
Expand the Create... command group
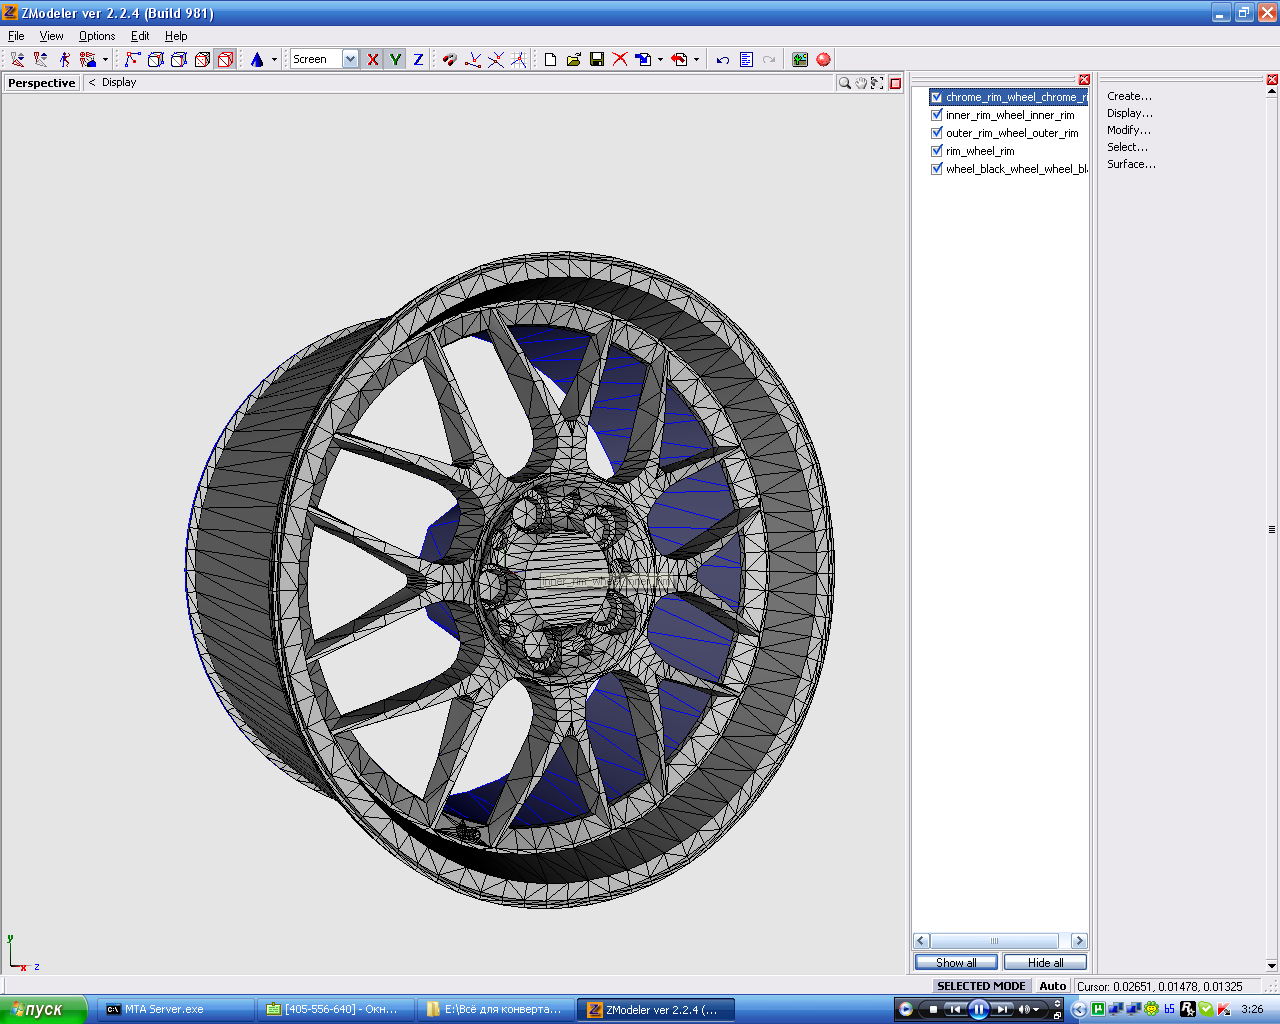pos(1129,96)
